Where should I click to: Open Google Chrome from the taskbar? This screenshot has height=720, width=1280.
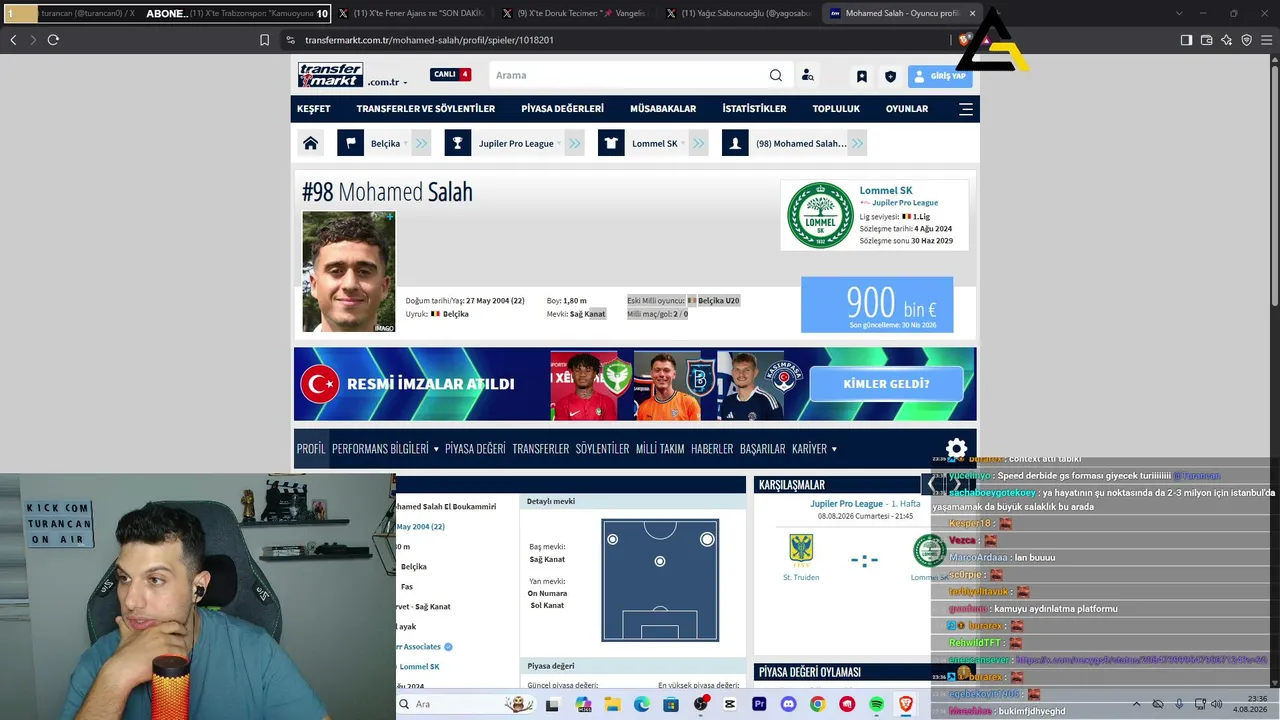818,704
